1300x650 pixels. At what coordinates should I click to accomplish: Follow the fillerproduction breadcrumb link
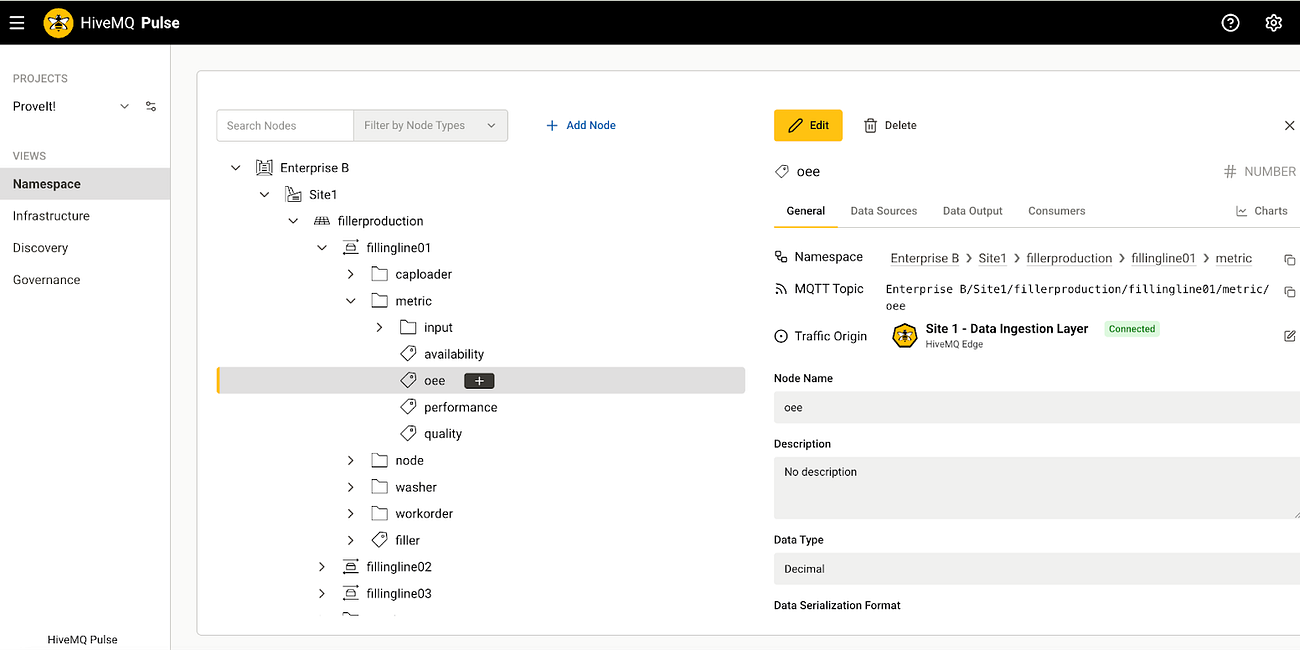1069,258
